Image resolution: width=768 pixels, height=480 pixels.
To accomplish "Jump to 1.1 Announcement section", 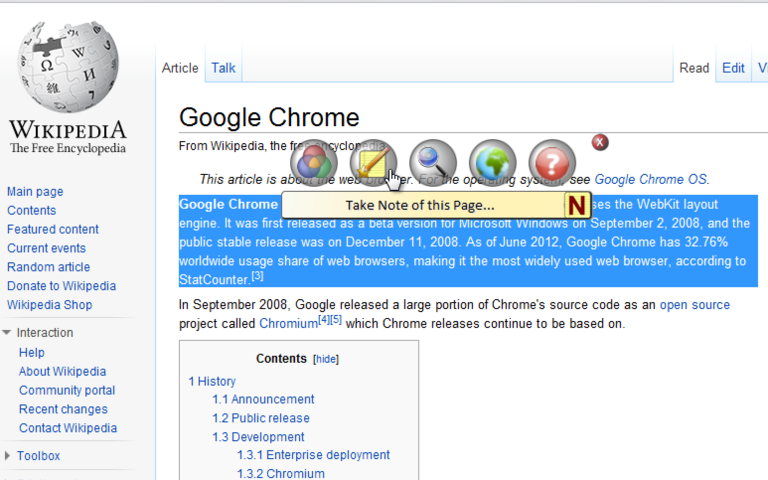I will (x=263, y=399).
